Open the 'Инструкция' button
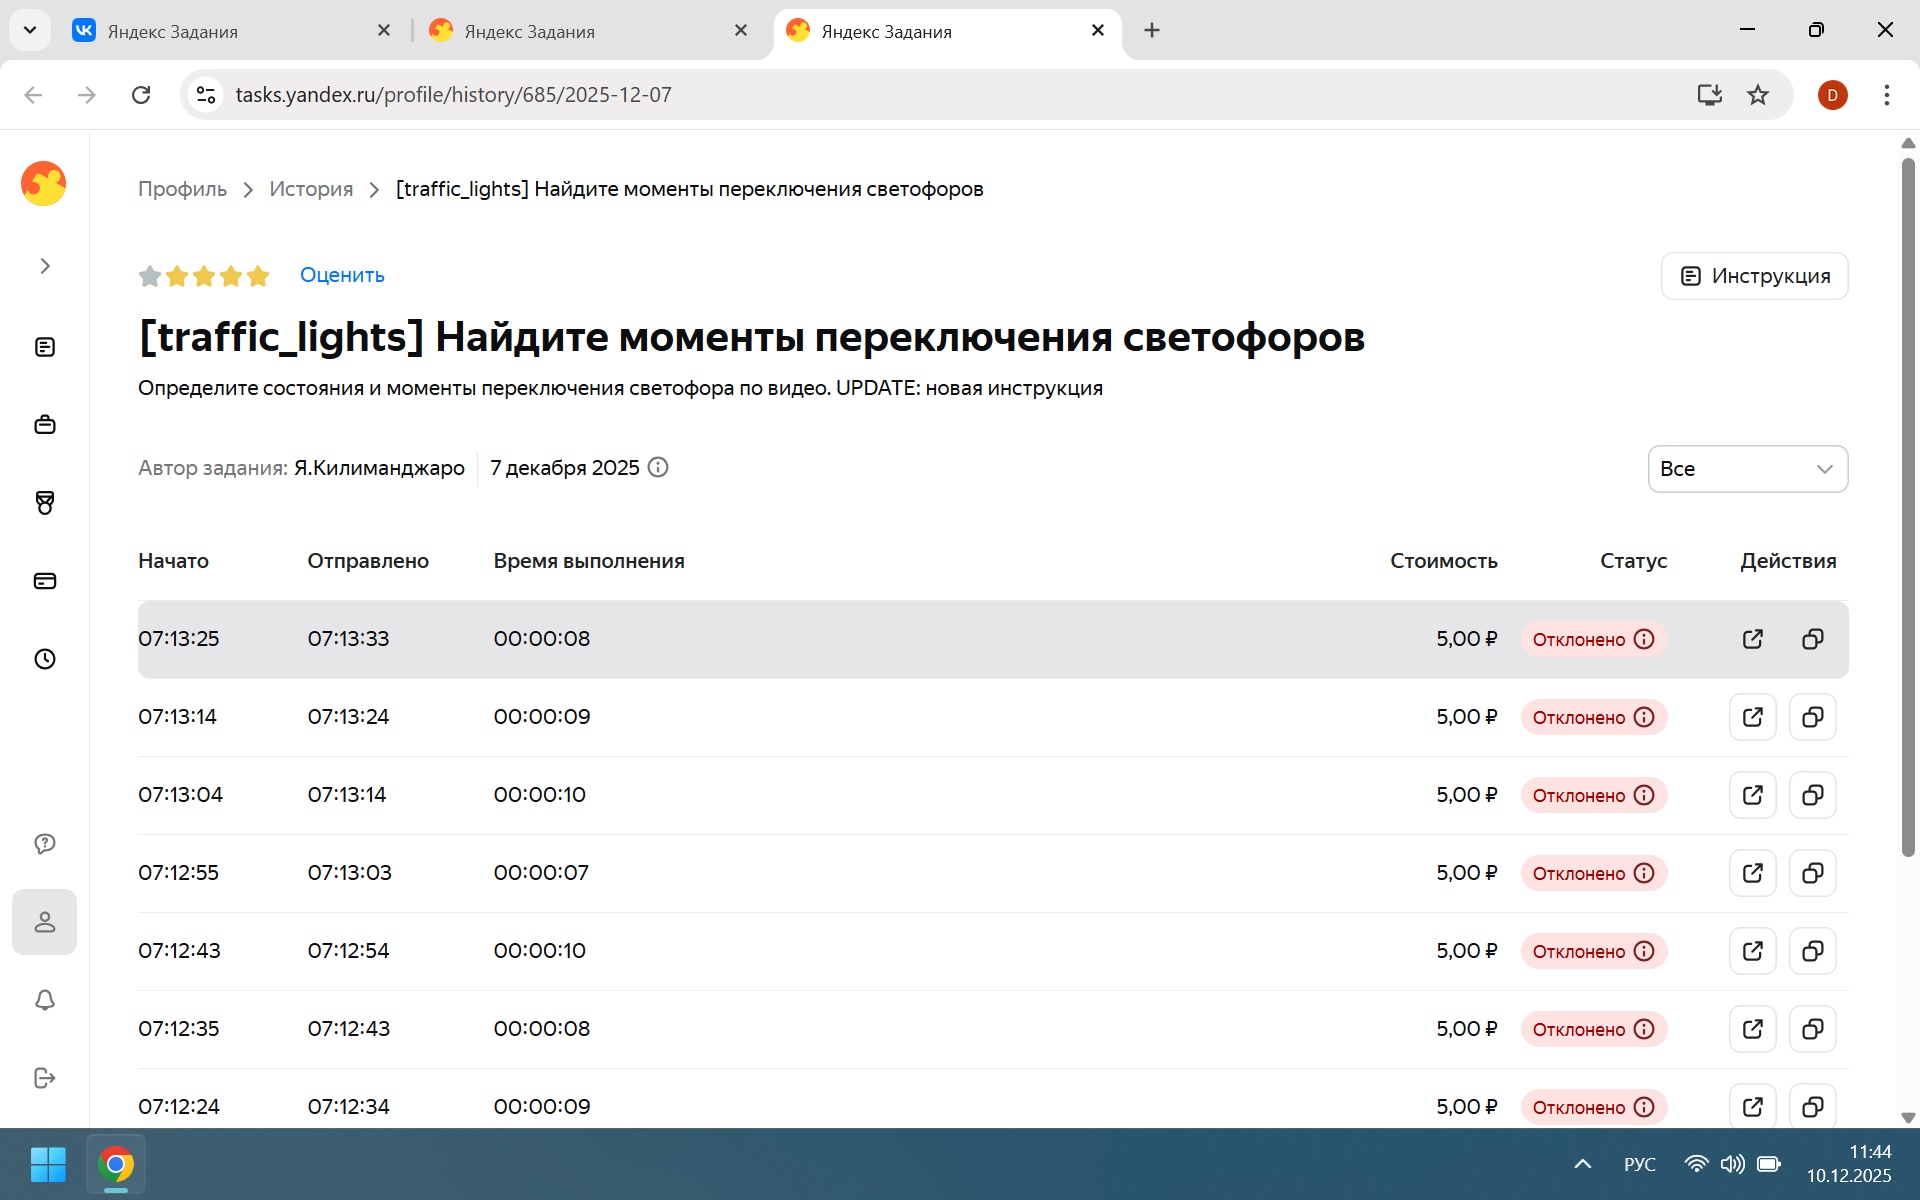 coord(1754,276)
